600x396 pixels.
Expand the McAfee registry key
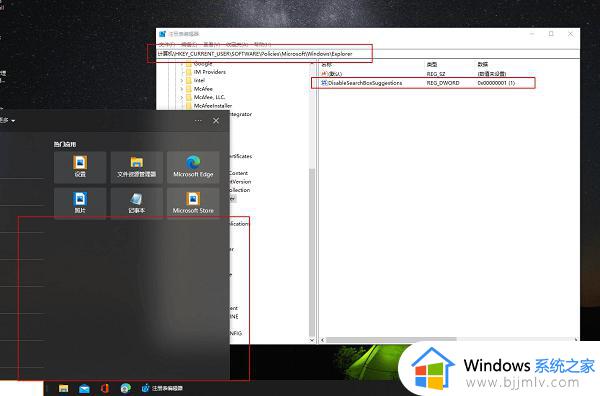182,89
